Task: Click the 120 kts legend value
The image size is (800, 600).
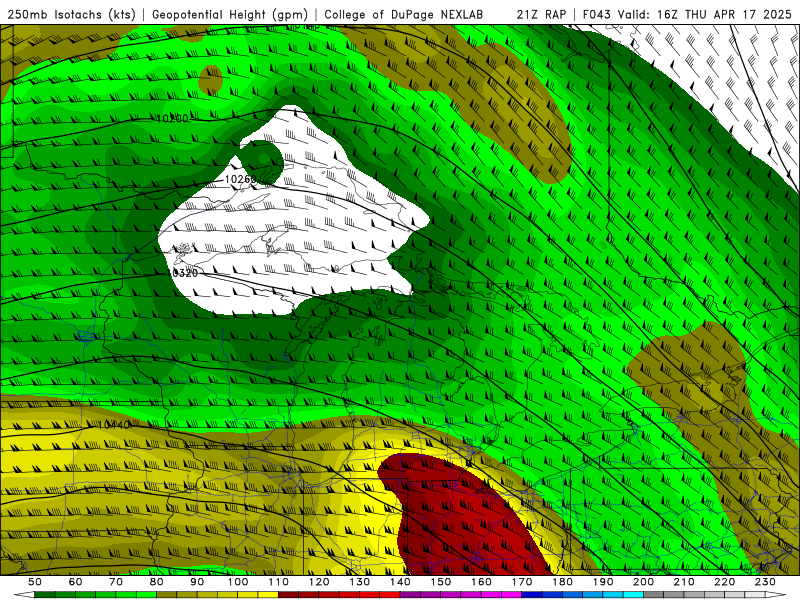Action: point(319,582)
